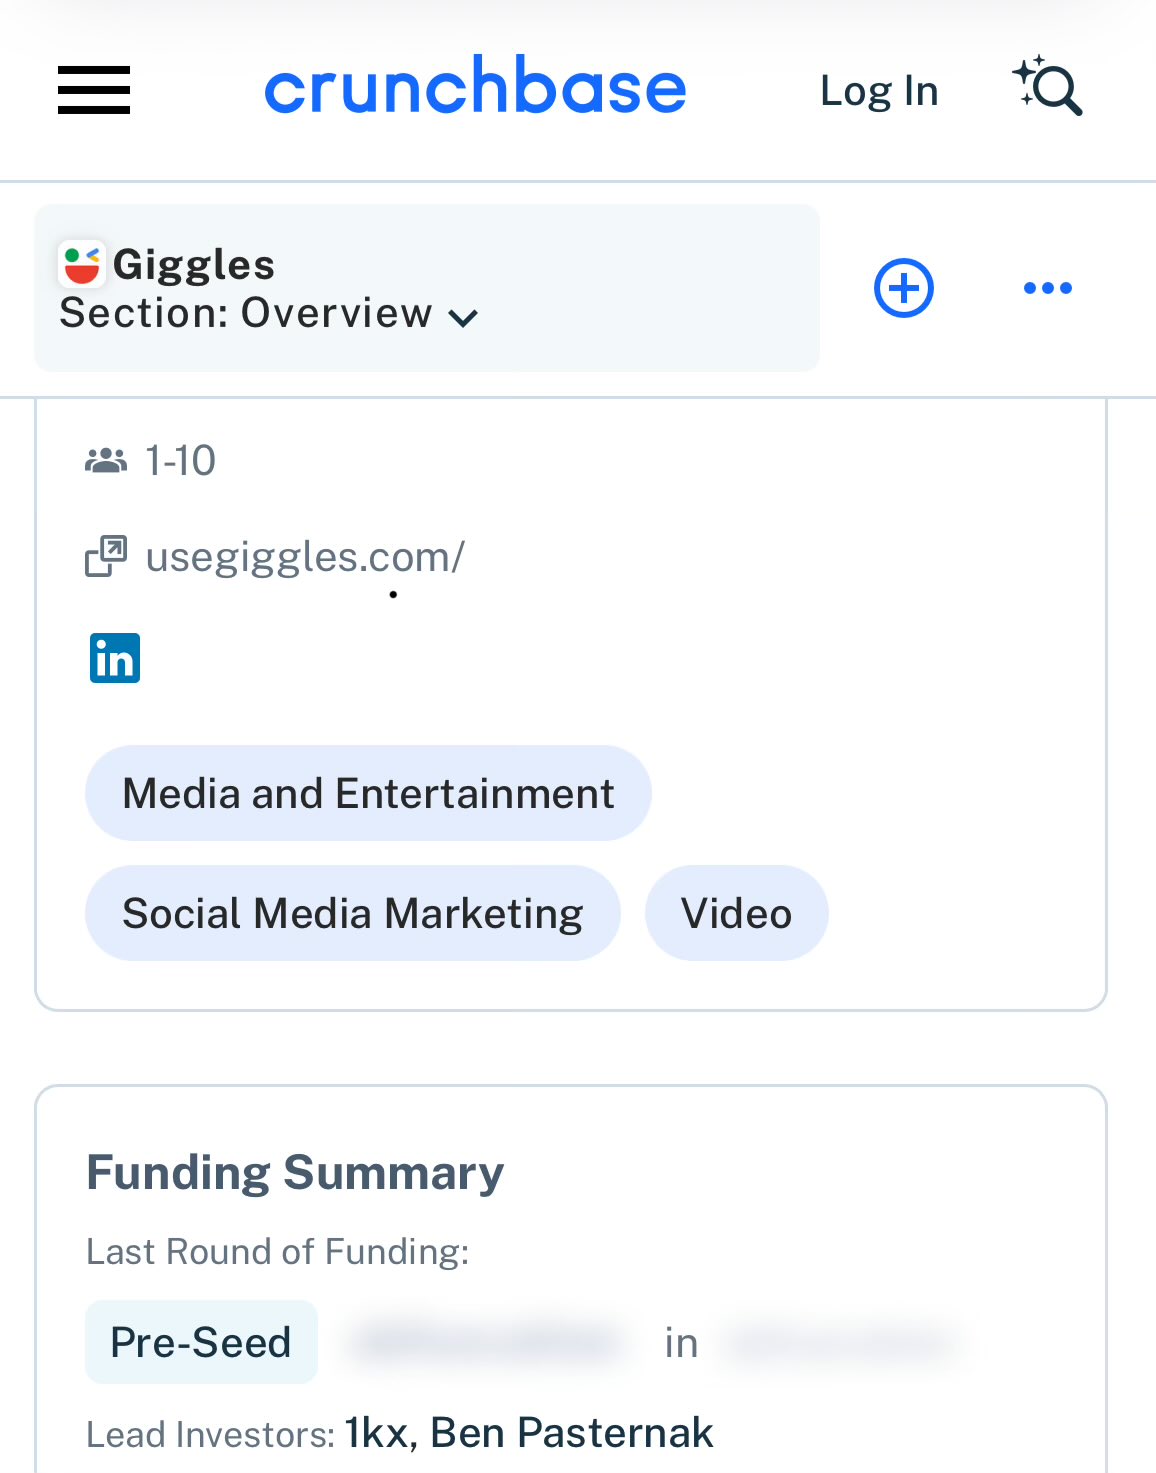Open the Giggles LinkedIn profile icon
Image resolution: width=1156 pixels, height=1473 pixels.
tap(115, 658)
